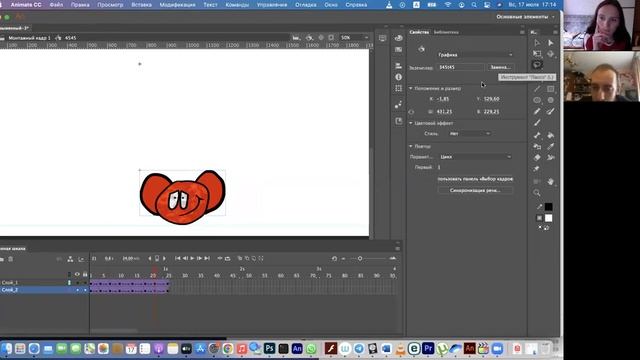Go to first frame

[x=178, y=258]
